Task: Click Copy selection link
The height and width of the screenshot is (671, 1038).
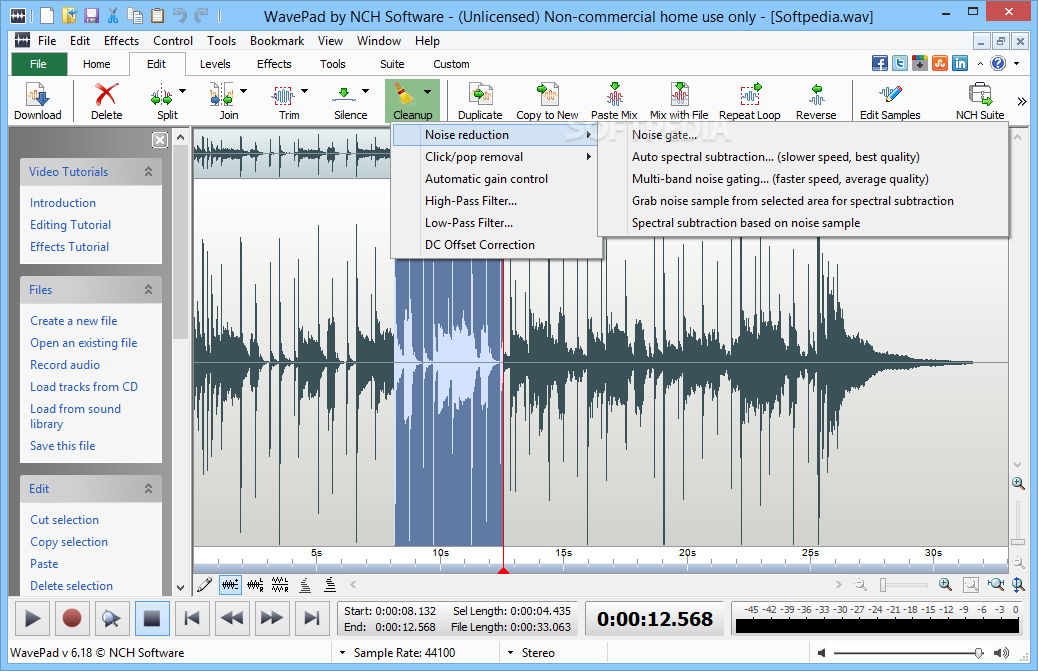Action: click(69, 541)
